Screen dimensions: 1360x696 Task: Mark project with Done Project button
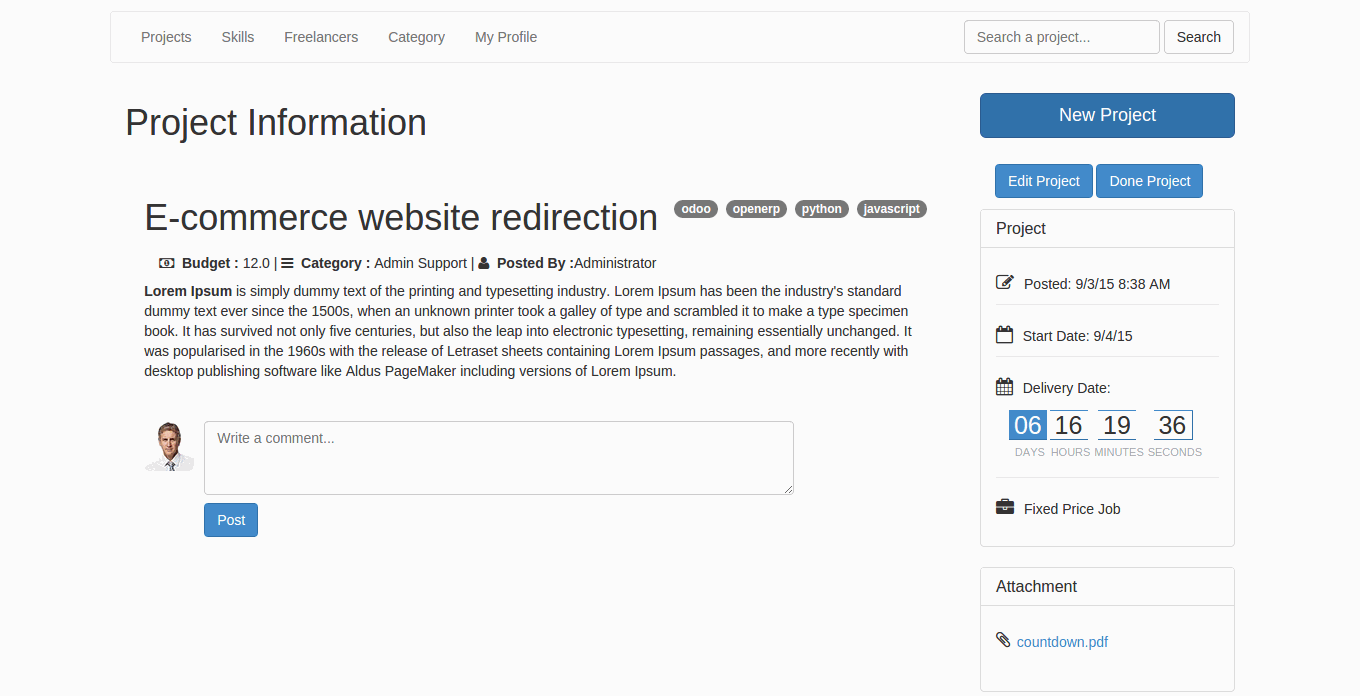[x=1150, y=181]
